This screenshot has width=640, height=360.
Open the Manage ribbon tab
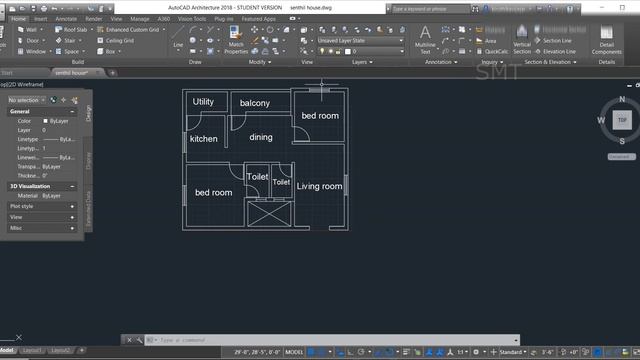coord(140,19)
